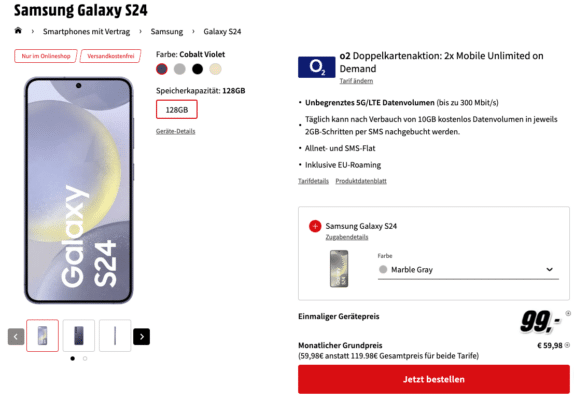The image size is (574, 400).
Task: Click the red plus icon beside Samsung Galaxy S24
Action: 315,226
